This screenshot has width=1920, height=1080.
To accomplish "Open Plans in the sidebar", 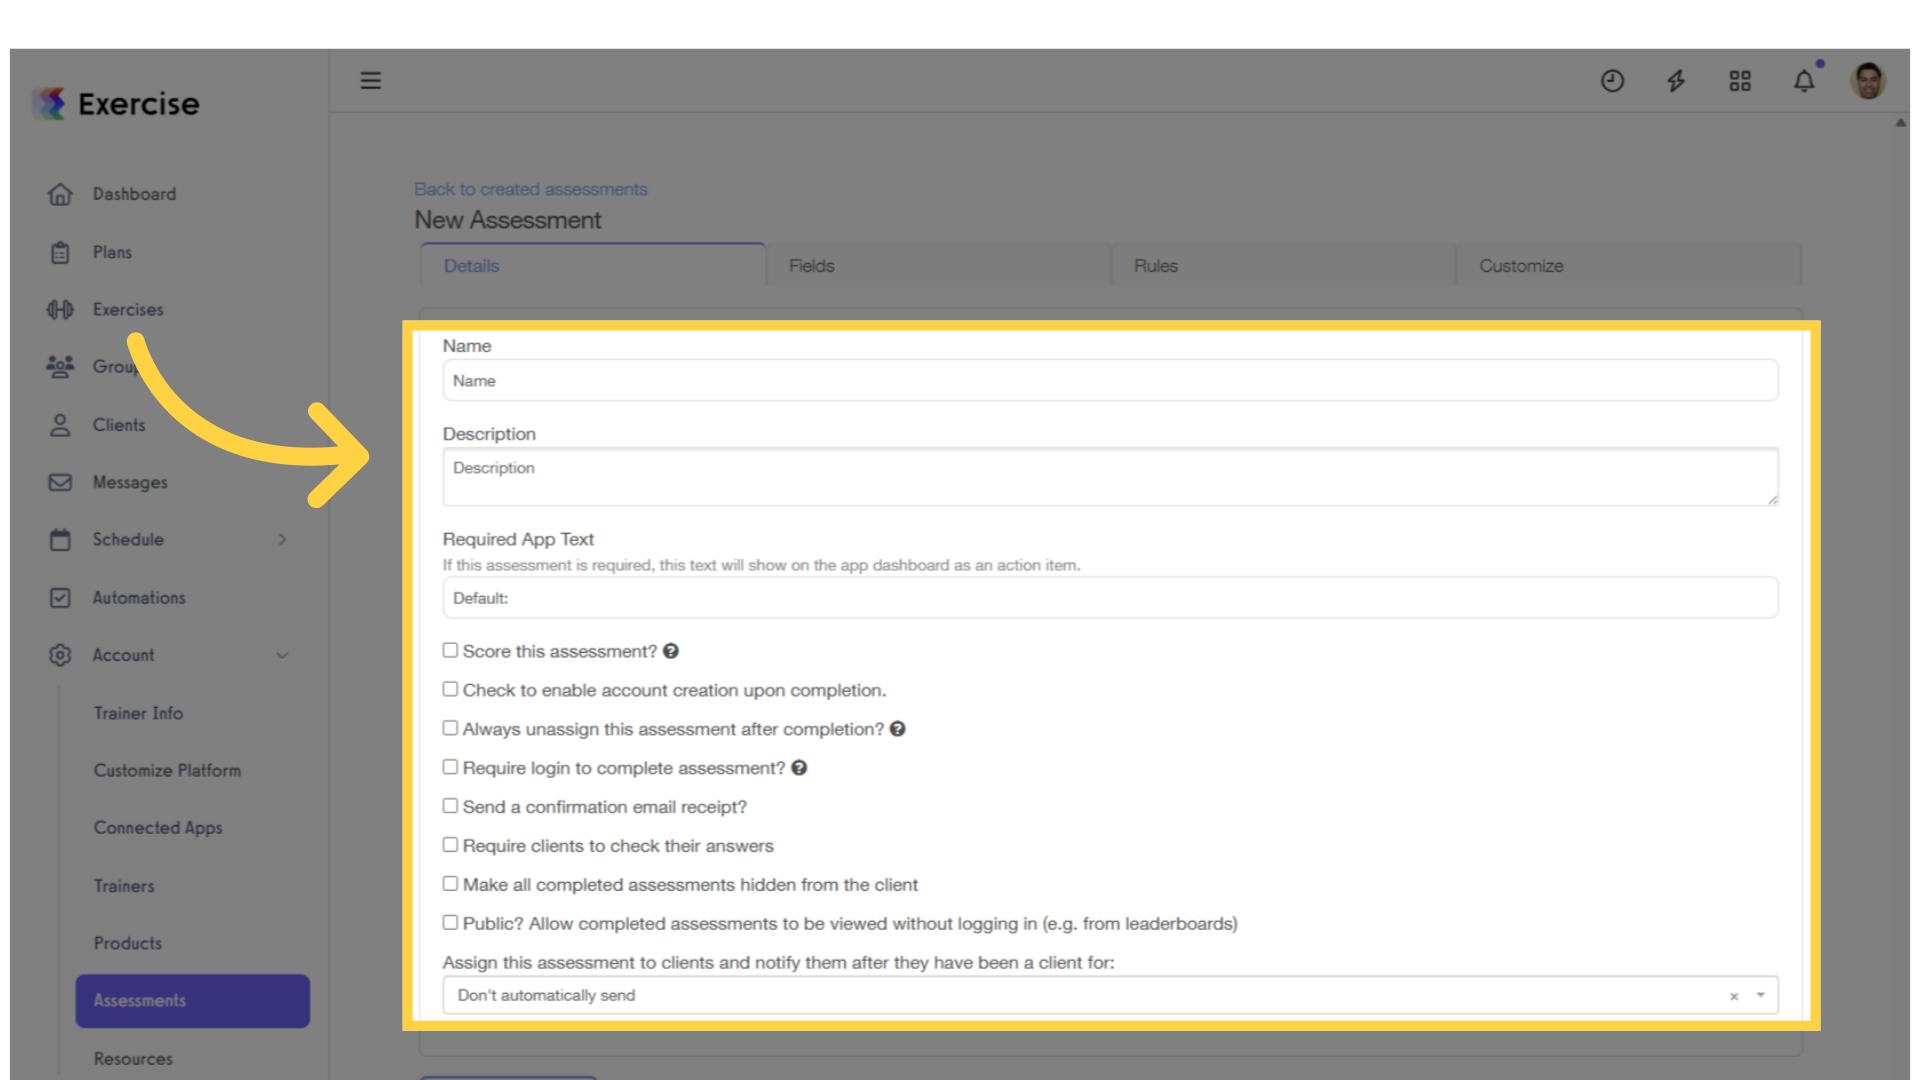I will (x=112, y=252).
